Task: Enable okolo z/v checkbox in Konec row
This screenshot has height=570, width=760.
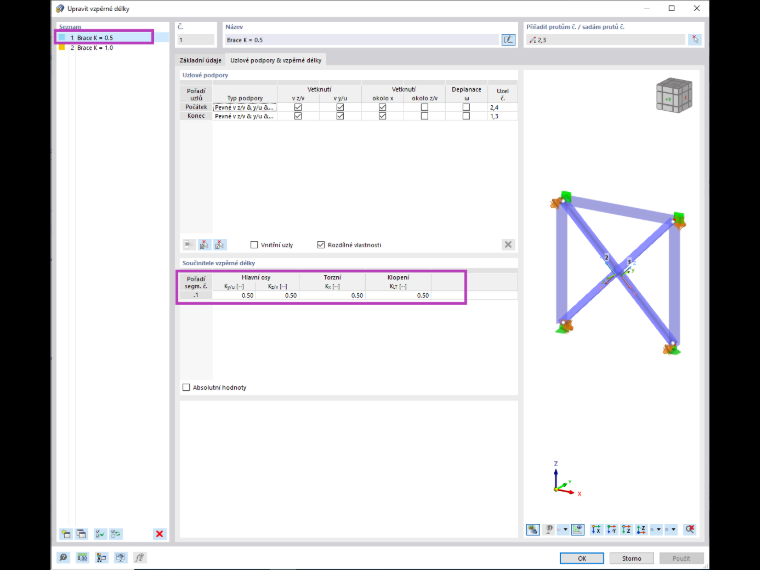Action: [x=425, y=116]
